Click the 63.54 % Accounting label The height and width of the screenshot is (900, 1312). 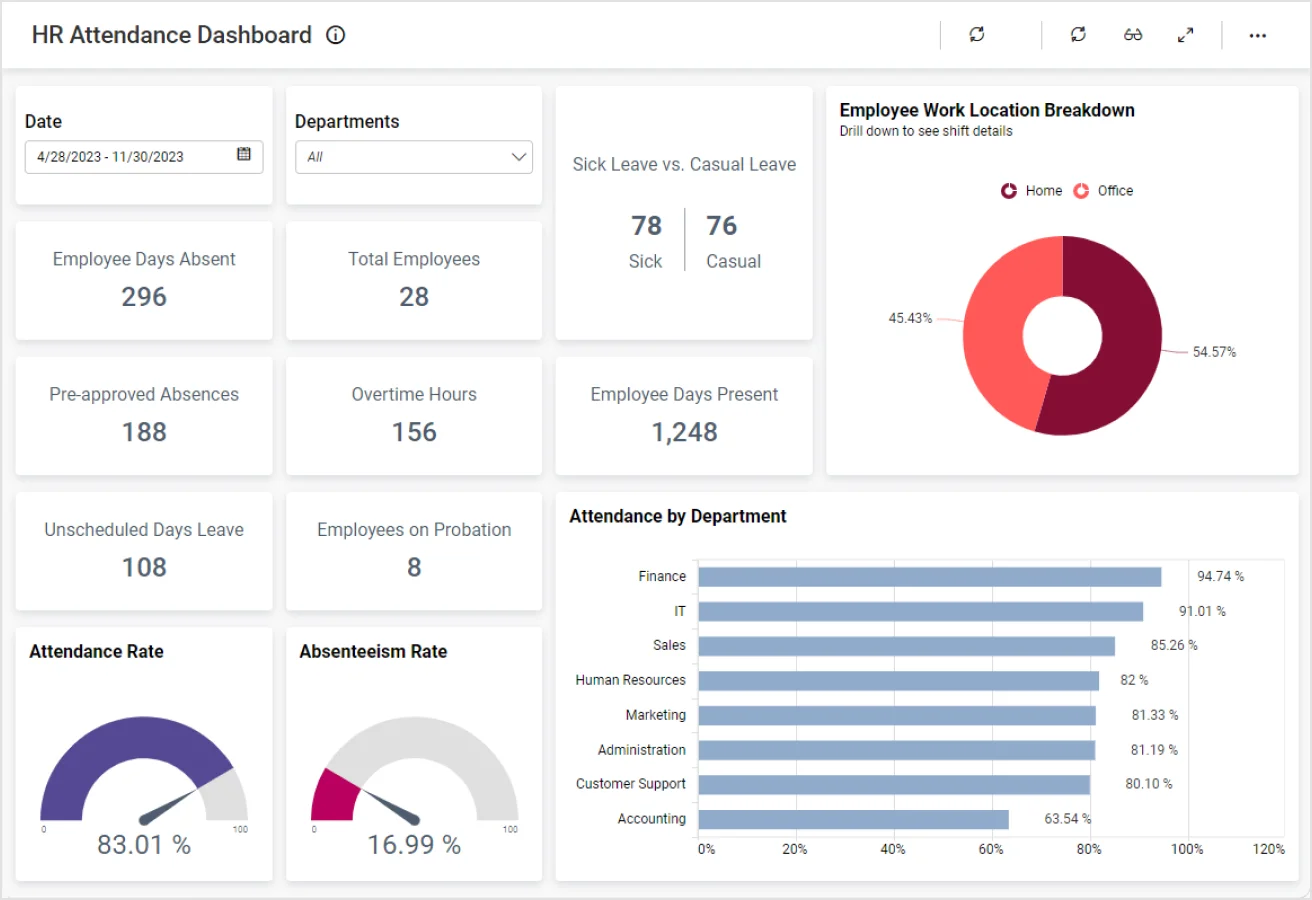coord(1068,818)
